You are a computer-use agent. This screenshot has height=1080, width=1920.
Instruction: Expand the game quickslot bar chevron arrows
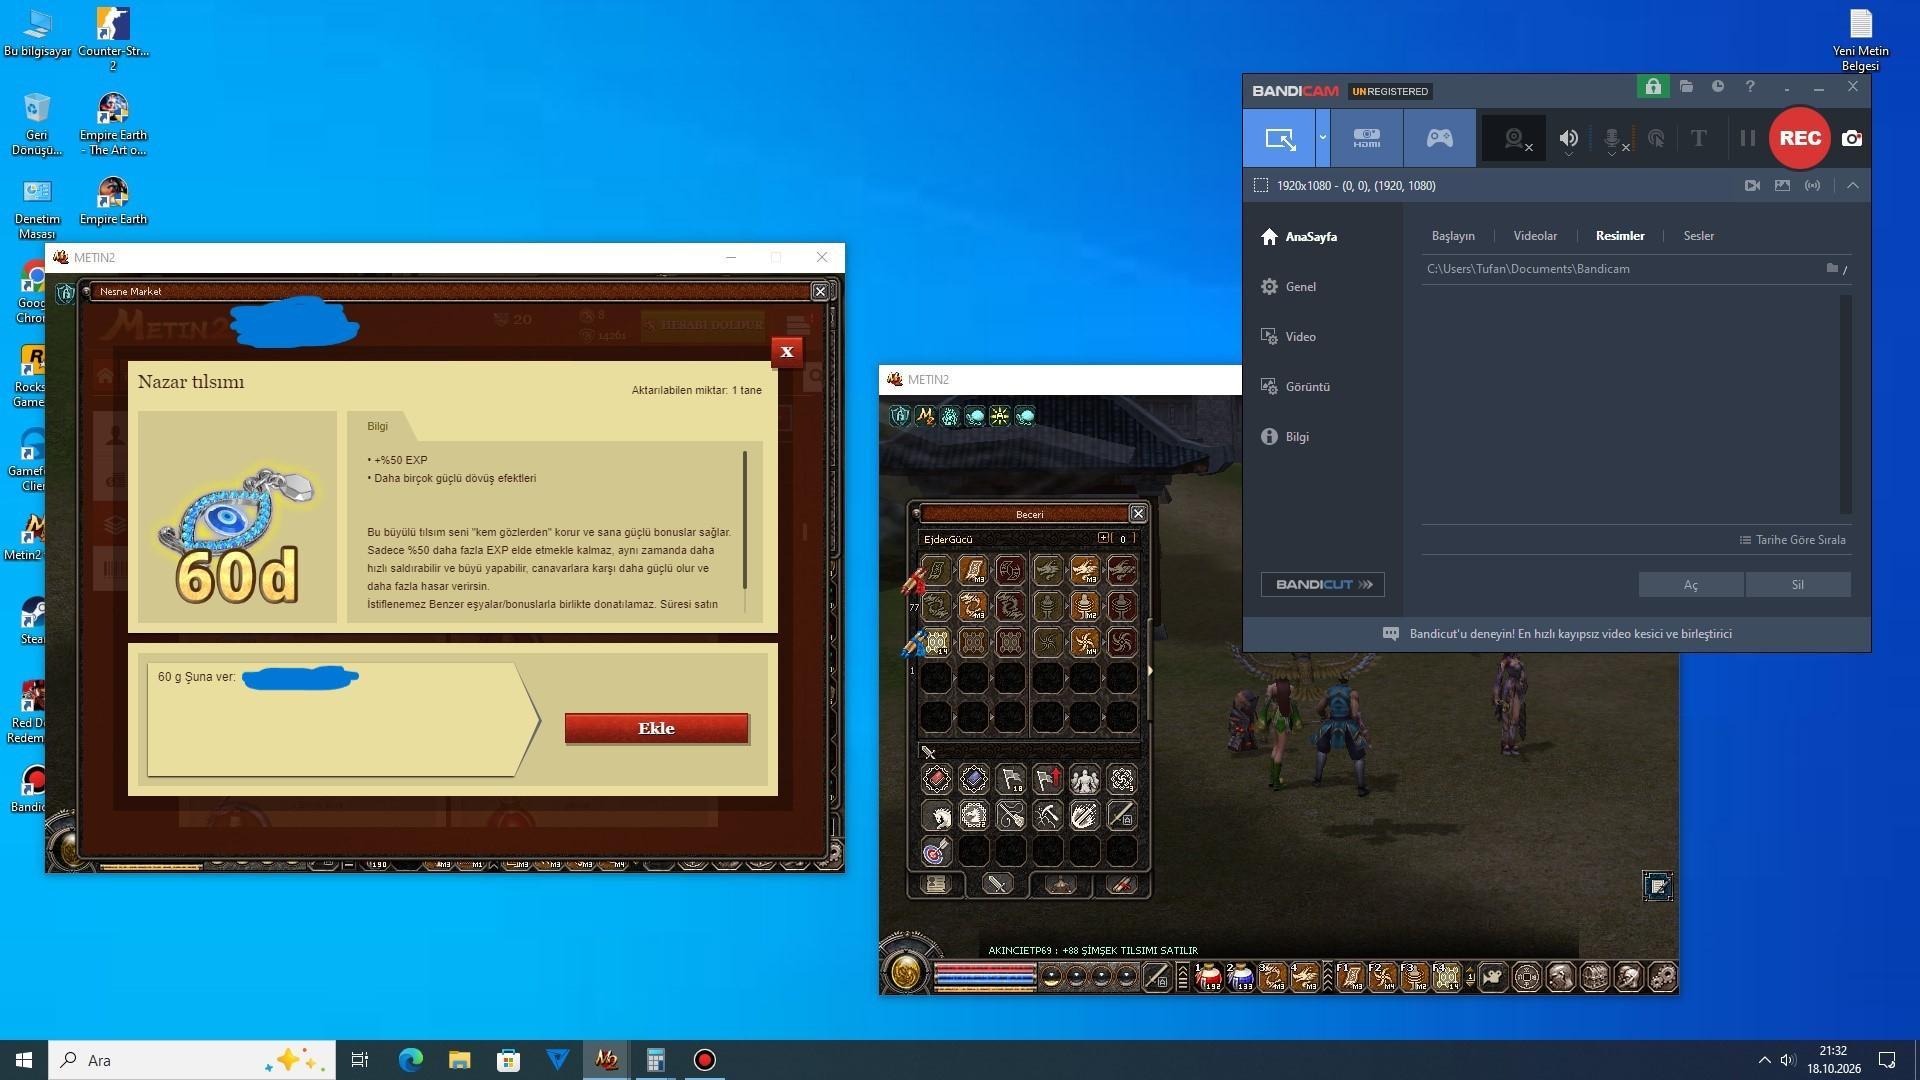pos(1182,976)
